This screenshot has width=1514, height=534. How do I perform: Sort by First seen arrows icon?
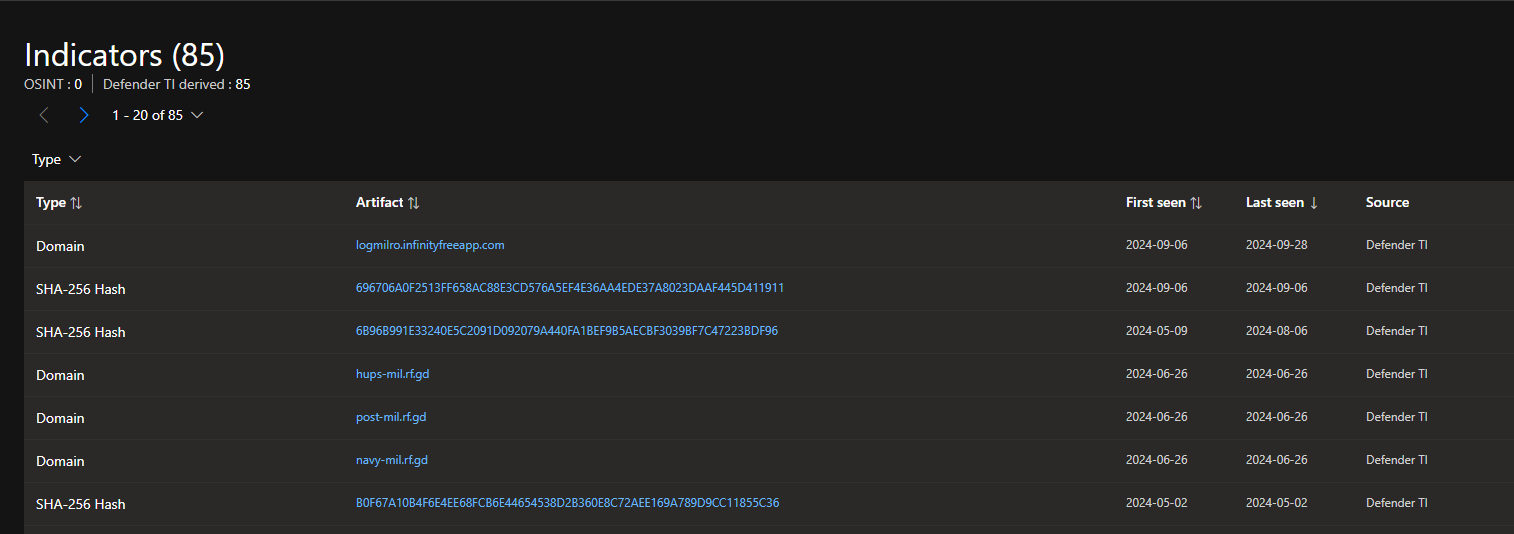pyautogui.click(x=1196, y=203)
